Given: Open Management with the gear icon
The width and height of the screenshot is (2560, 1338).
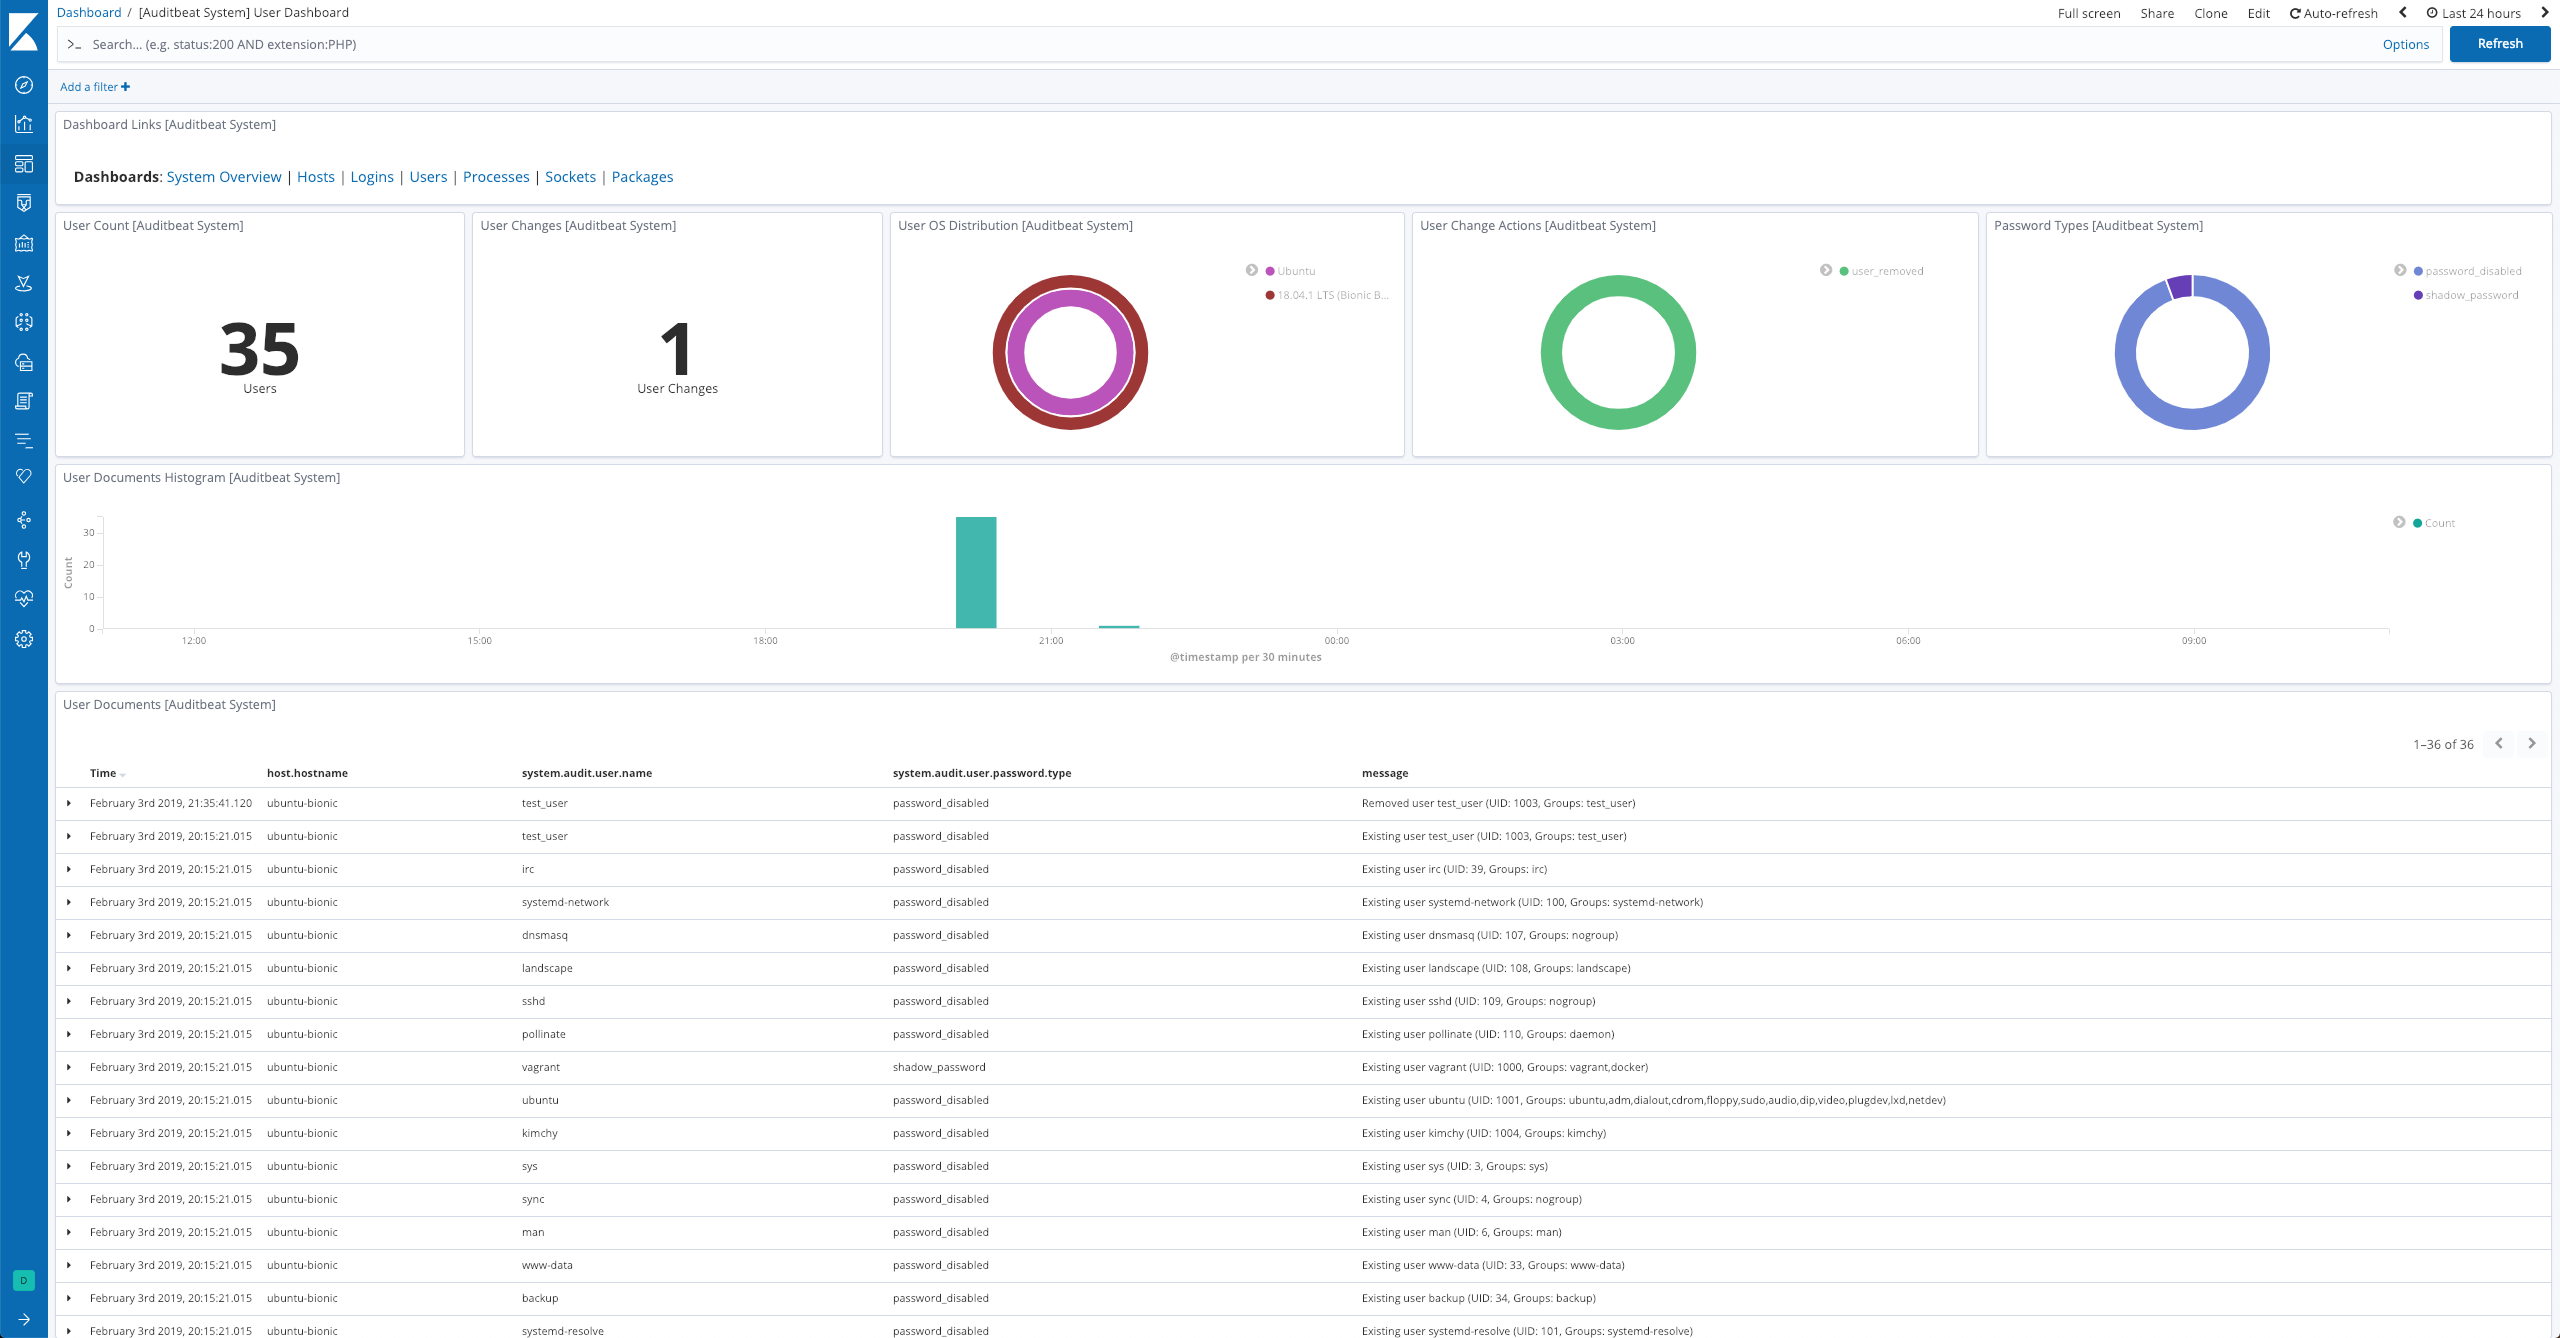Looking at the screenshot, I should (x=24, y=639).
